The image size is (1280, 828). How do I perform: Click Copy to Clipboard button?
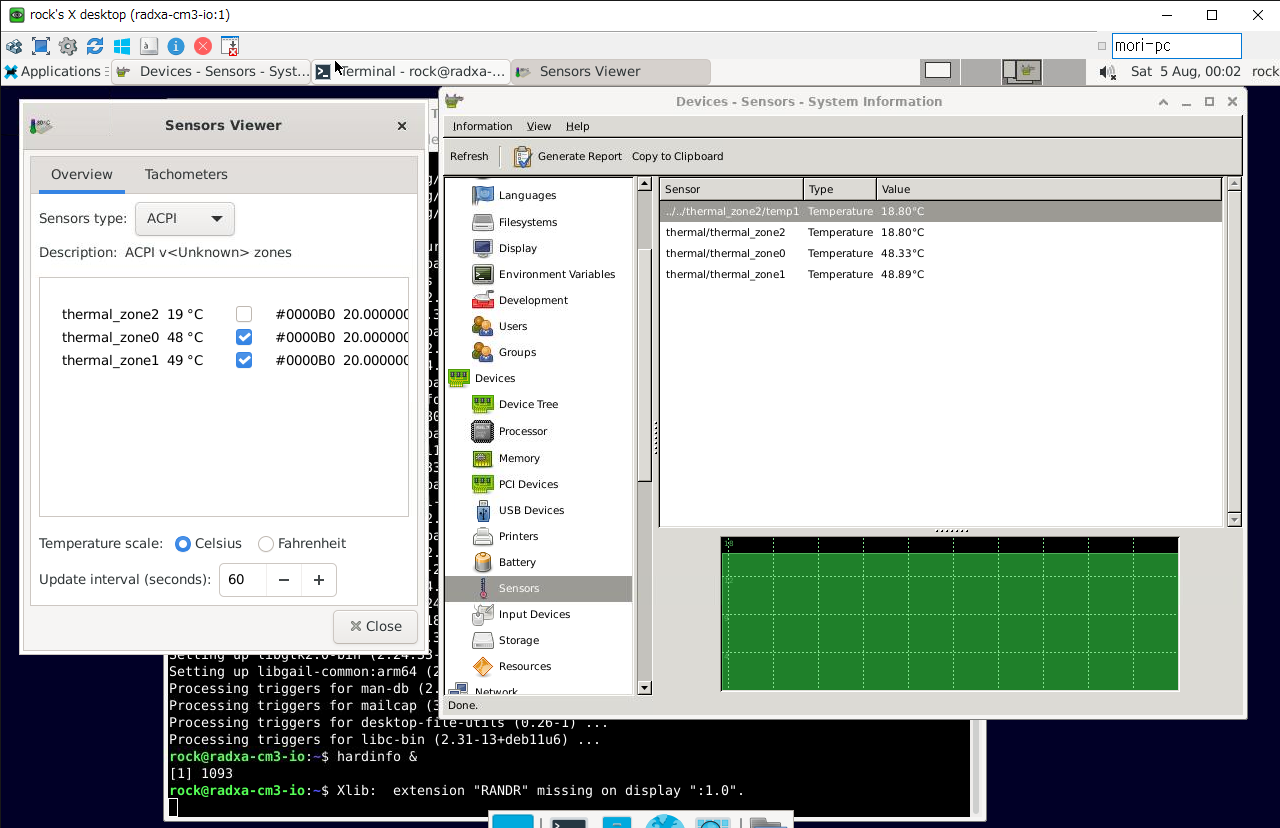pos(677,156)
